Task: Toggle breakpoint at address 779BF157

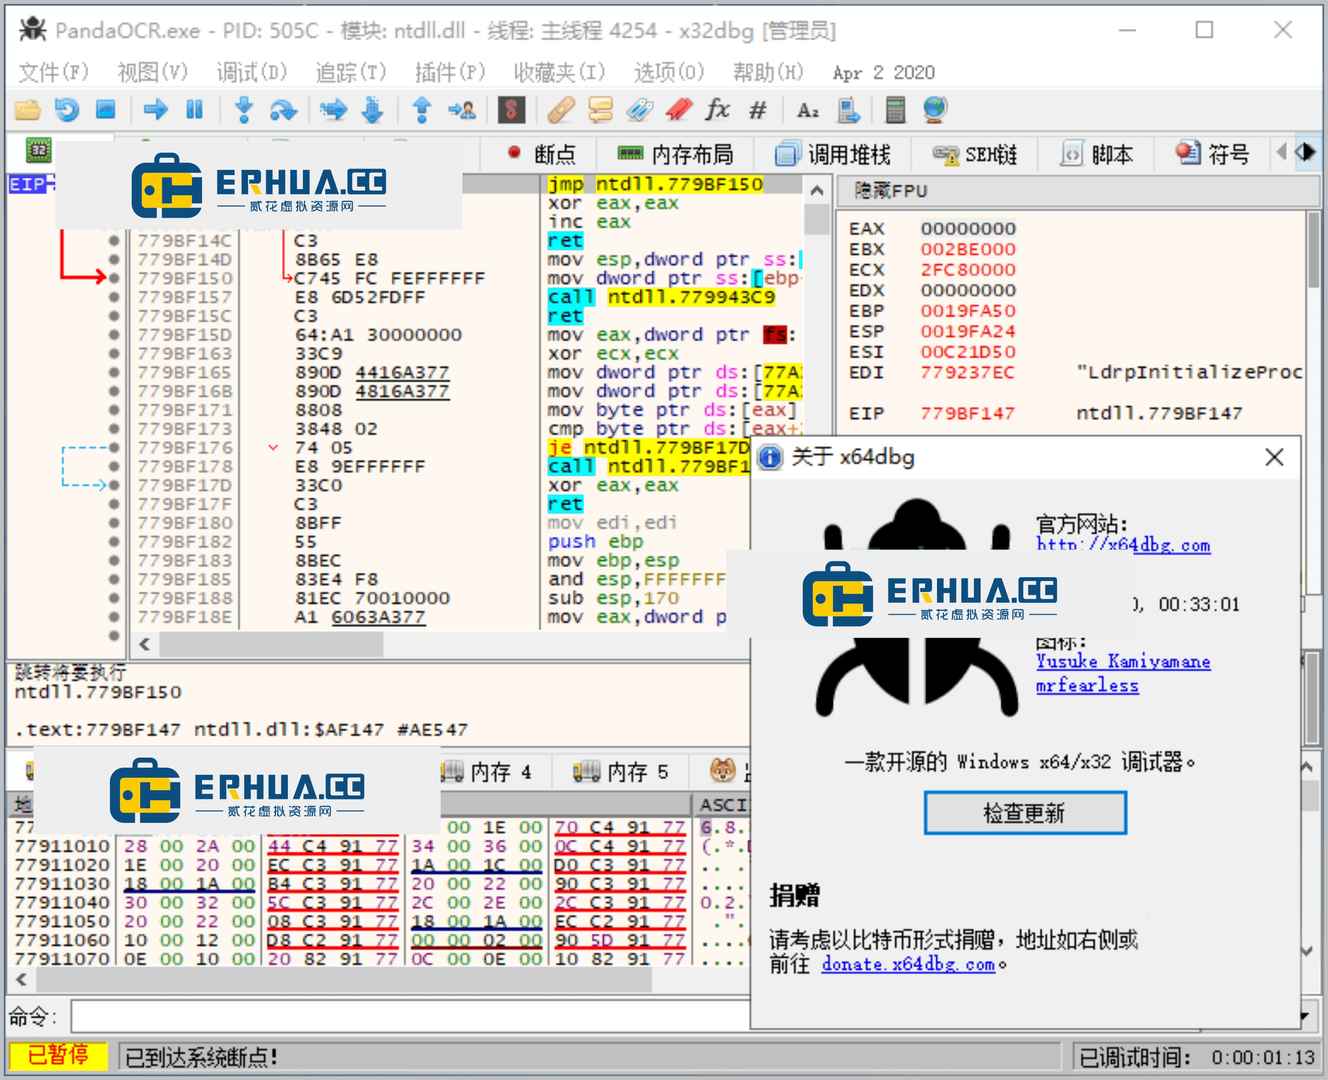Action: point(114,297)
